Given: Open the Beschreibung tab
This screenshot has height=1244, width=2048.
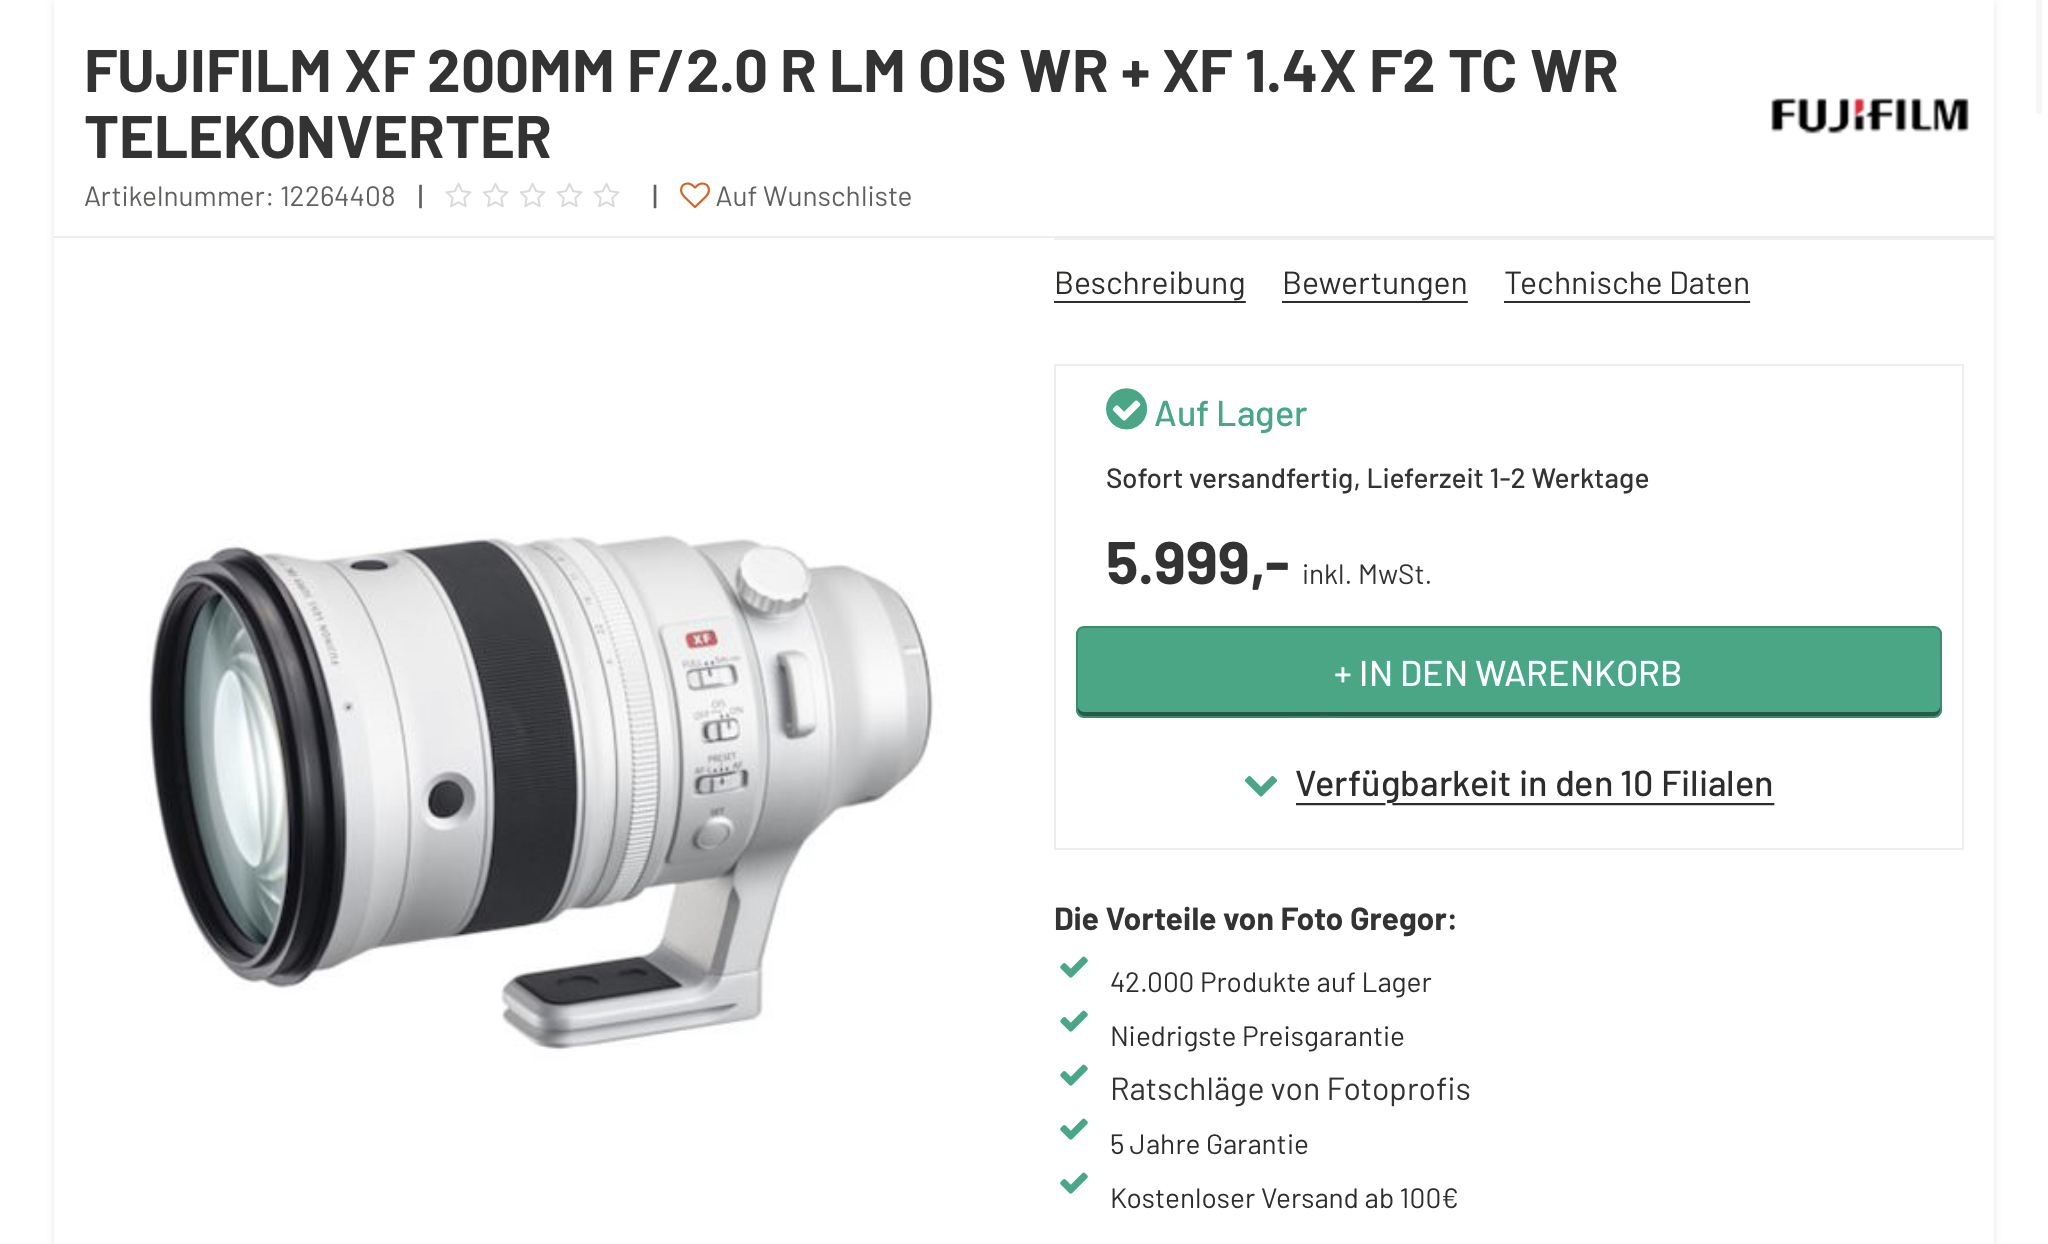Looking at the screenshot, I should tap(1150, 284).
